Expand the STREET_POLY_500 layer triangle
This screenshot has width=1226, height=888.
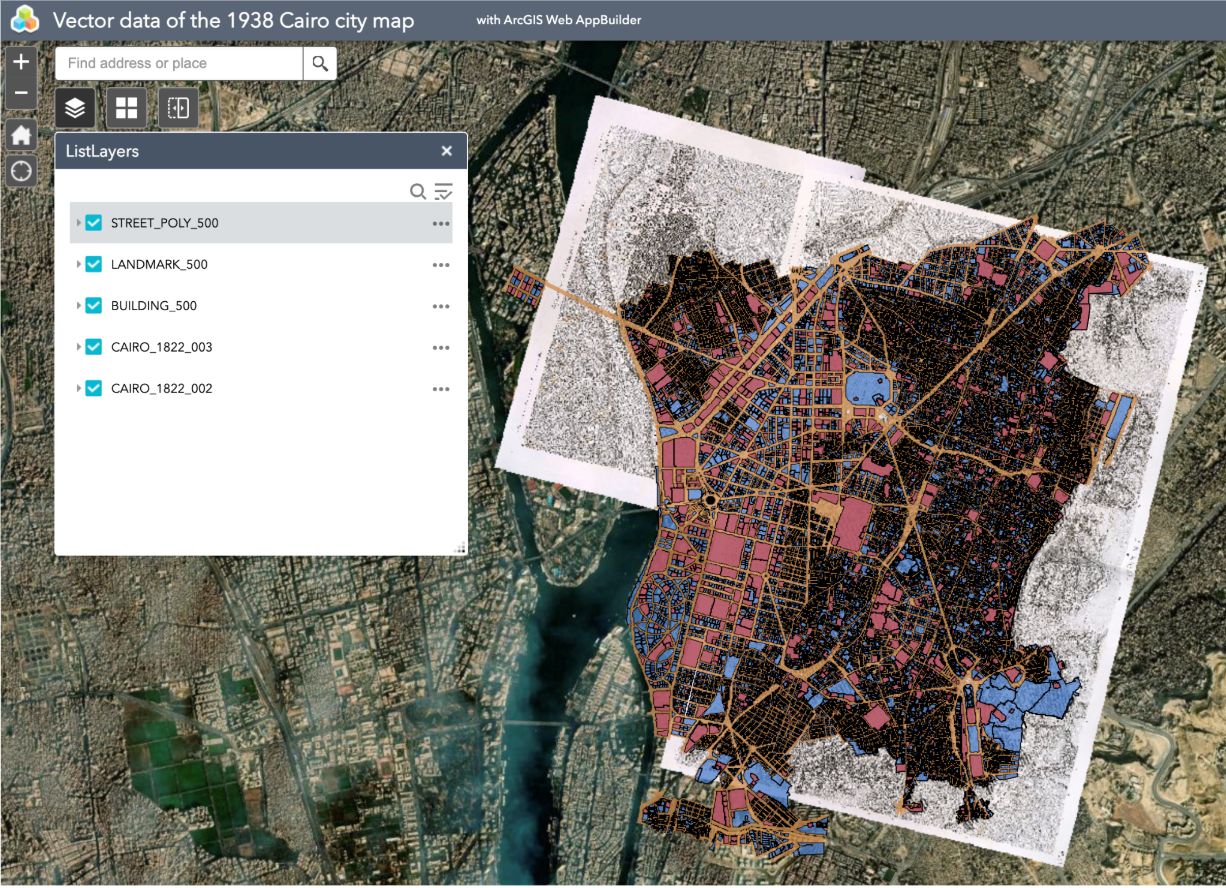(79, 223)
